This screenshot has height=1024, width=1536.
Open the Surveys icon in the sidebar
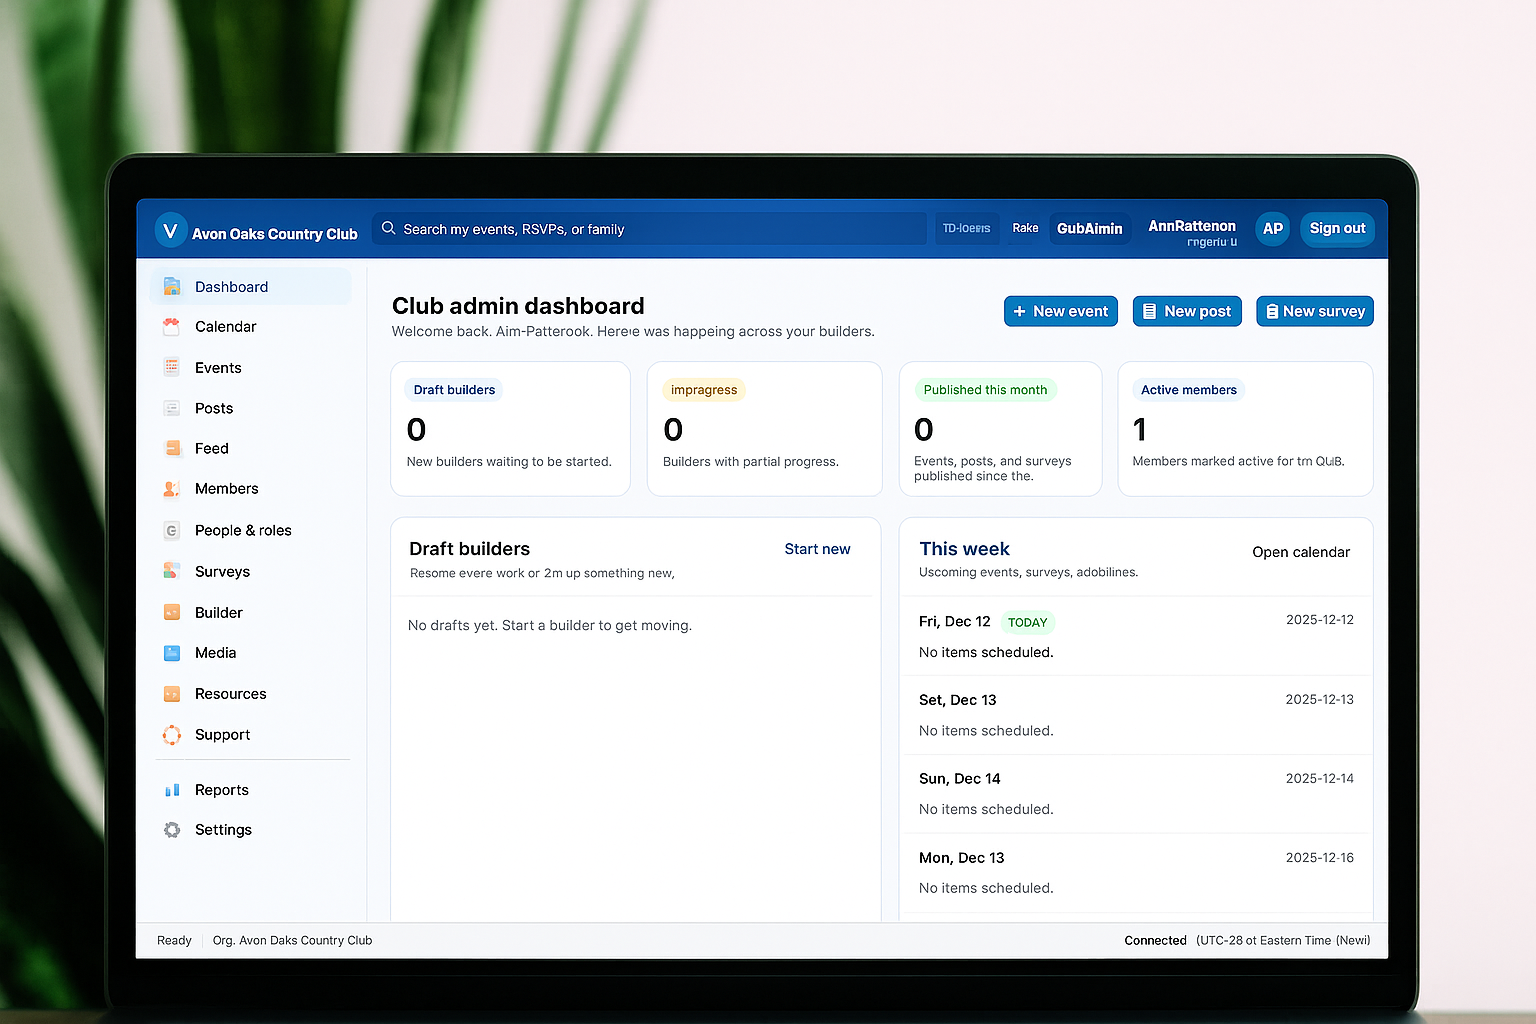(171, 571)
